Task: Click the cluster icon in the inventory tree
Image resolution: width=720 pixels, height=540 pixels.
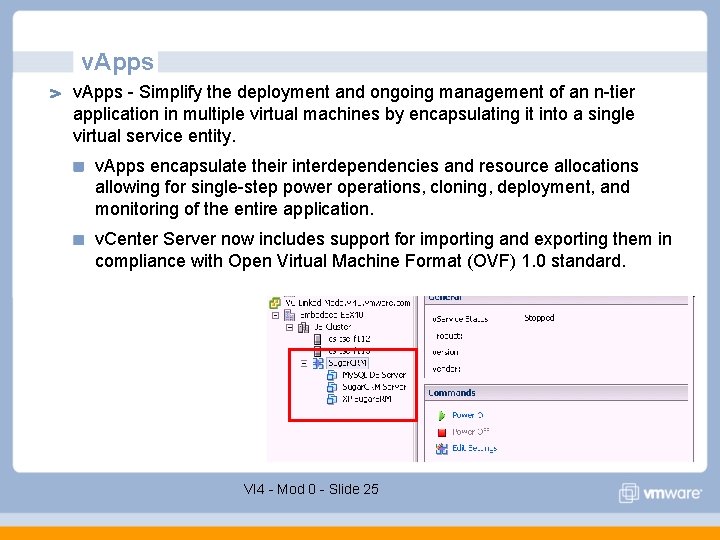Action: click(x=304, y=327)
